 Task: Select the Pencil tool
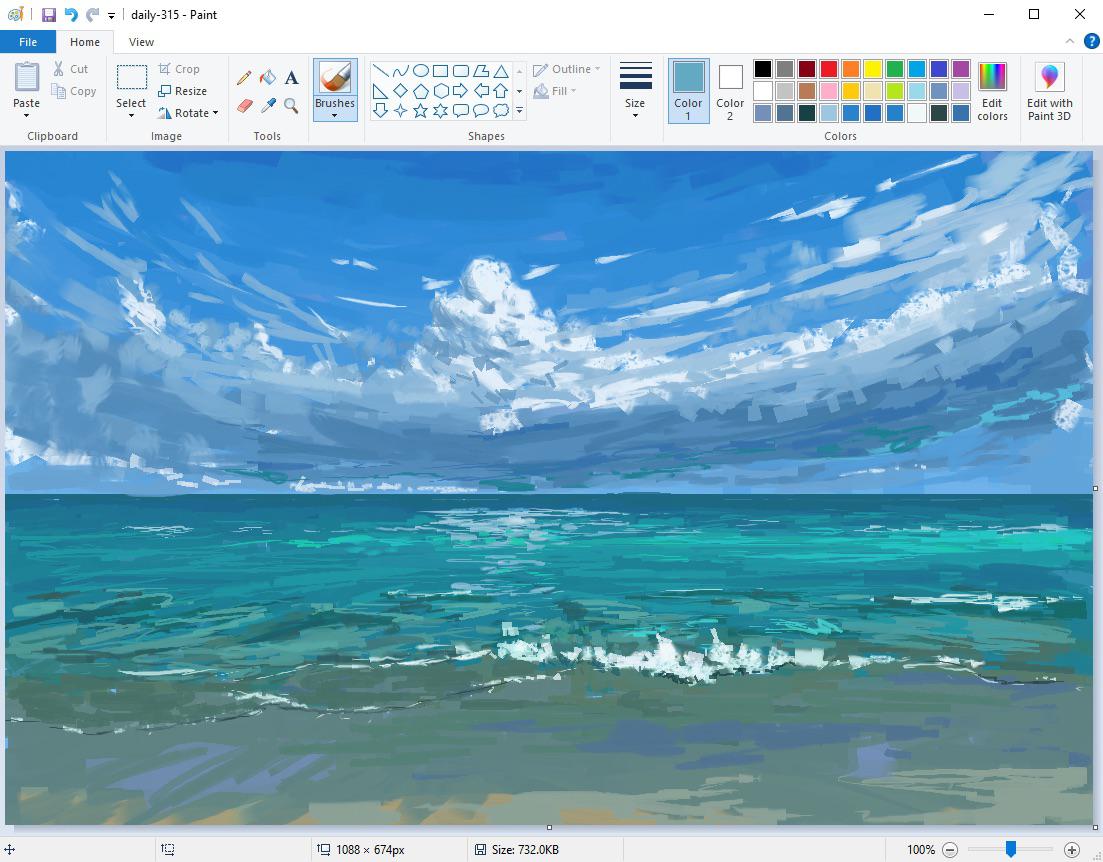pyautogui.click(x=244, y=75)
